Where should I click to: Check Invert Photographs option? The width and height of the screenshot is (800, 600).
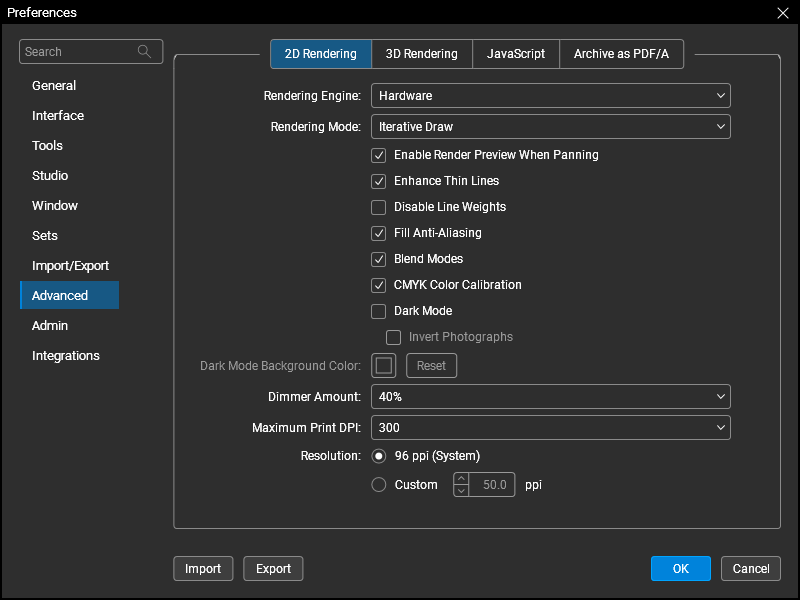point(393,337)
